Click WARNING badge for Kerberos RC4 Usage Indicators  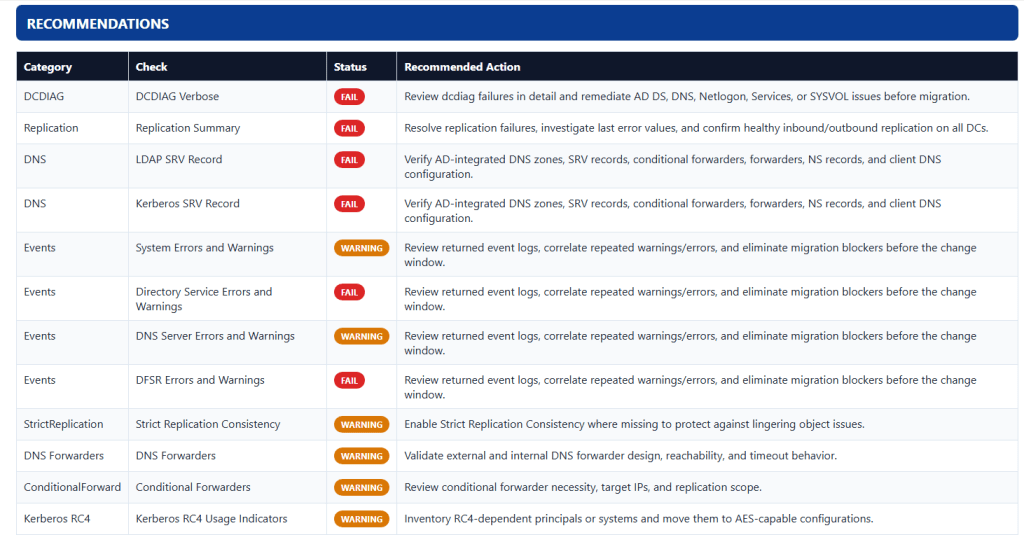pos(361,519)
